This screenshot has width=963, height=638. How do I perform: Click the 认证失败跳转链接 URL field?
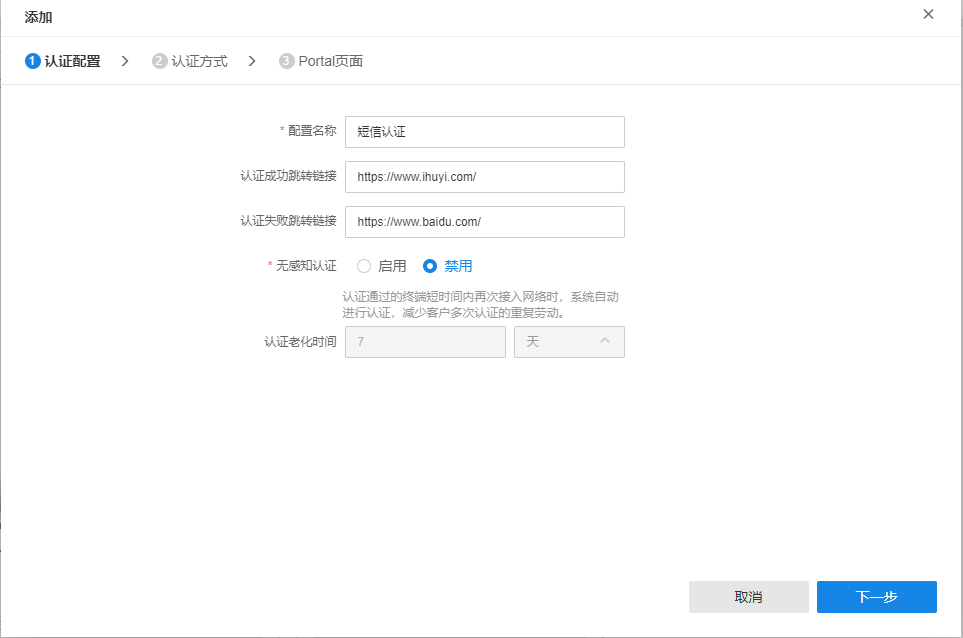(484, 222)
